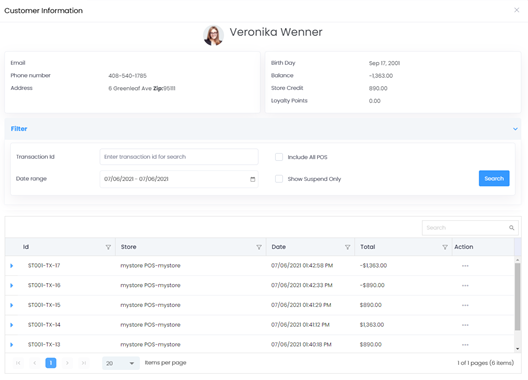Screen dimensions: 528x380
Task: Expand row ST001-TX-15 details
Action: (11, 305)
